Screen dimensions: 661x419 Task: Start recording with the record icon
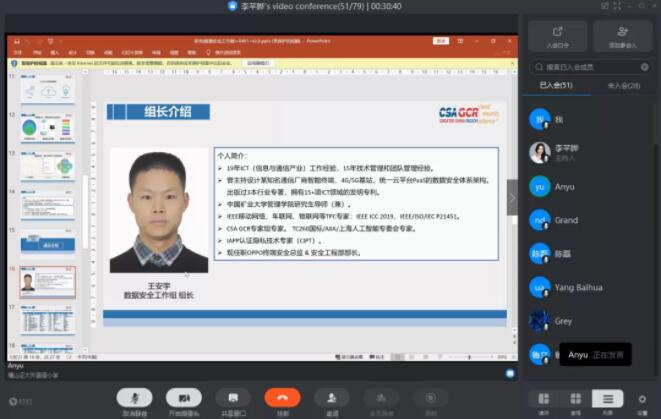430,398
